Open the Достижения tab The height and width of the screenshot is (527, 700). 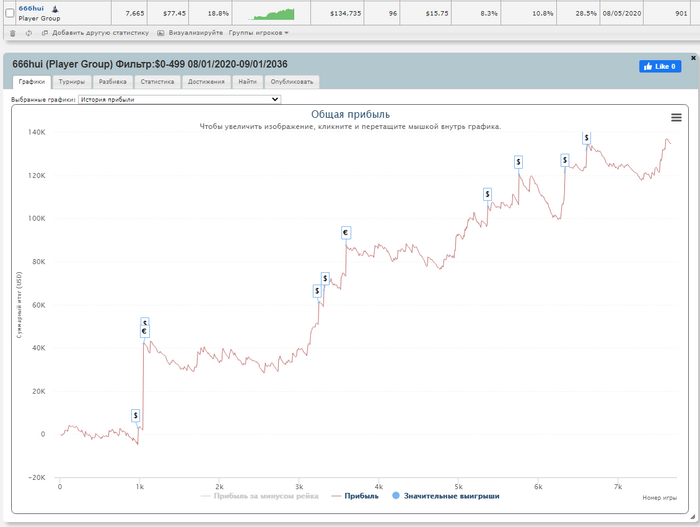(206, 82)
